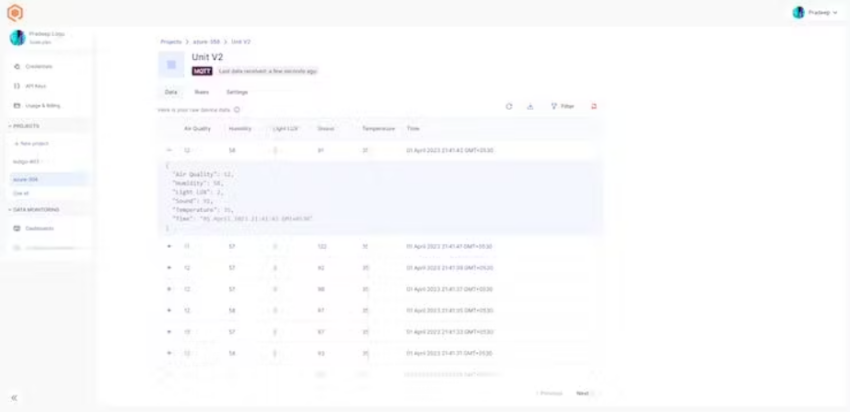Screen dimensions: 850x412
Task: Click the red delete data icon
Action: pos(594,106)
